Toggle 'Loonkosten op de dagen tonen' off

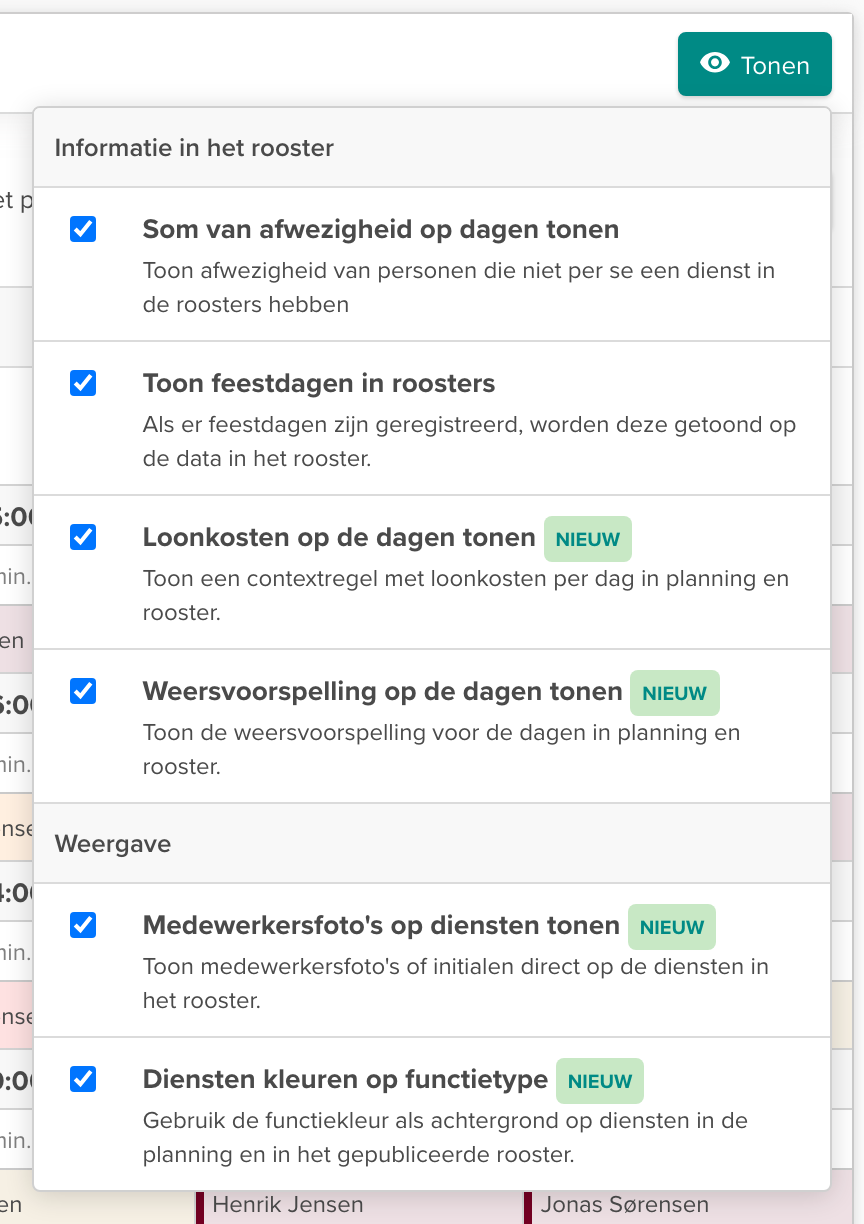84,537
